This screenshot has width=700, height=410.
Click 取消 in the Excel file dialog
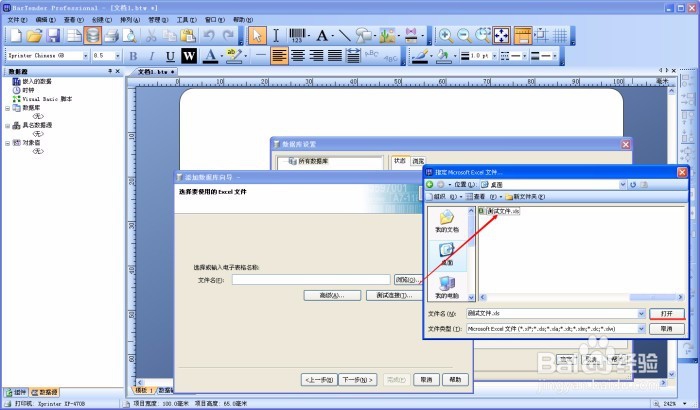click(x=667, y=329)
